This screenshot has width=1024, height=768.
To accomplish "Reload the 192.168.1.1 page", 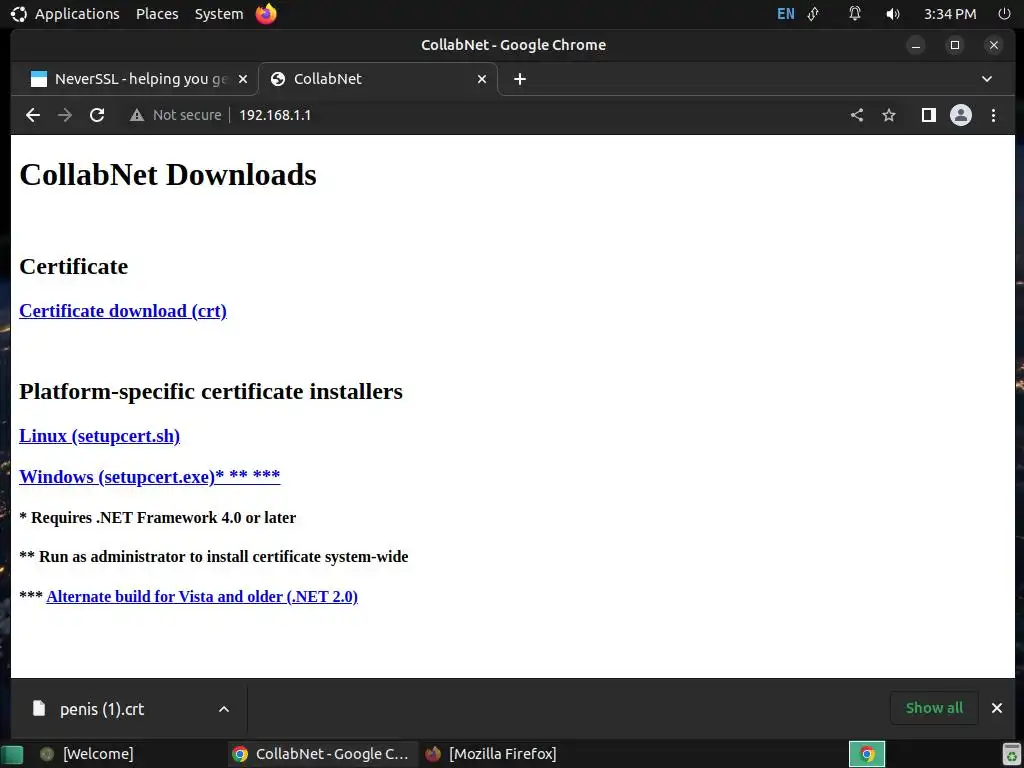I will [97, 115].
